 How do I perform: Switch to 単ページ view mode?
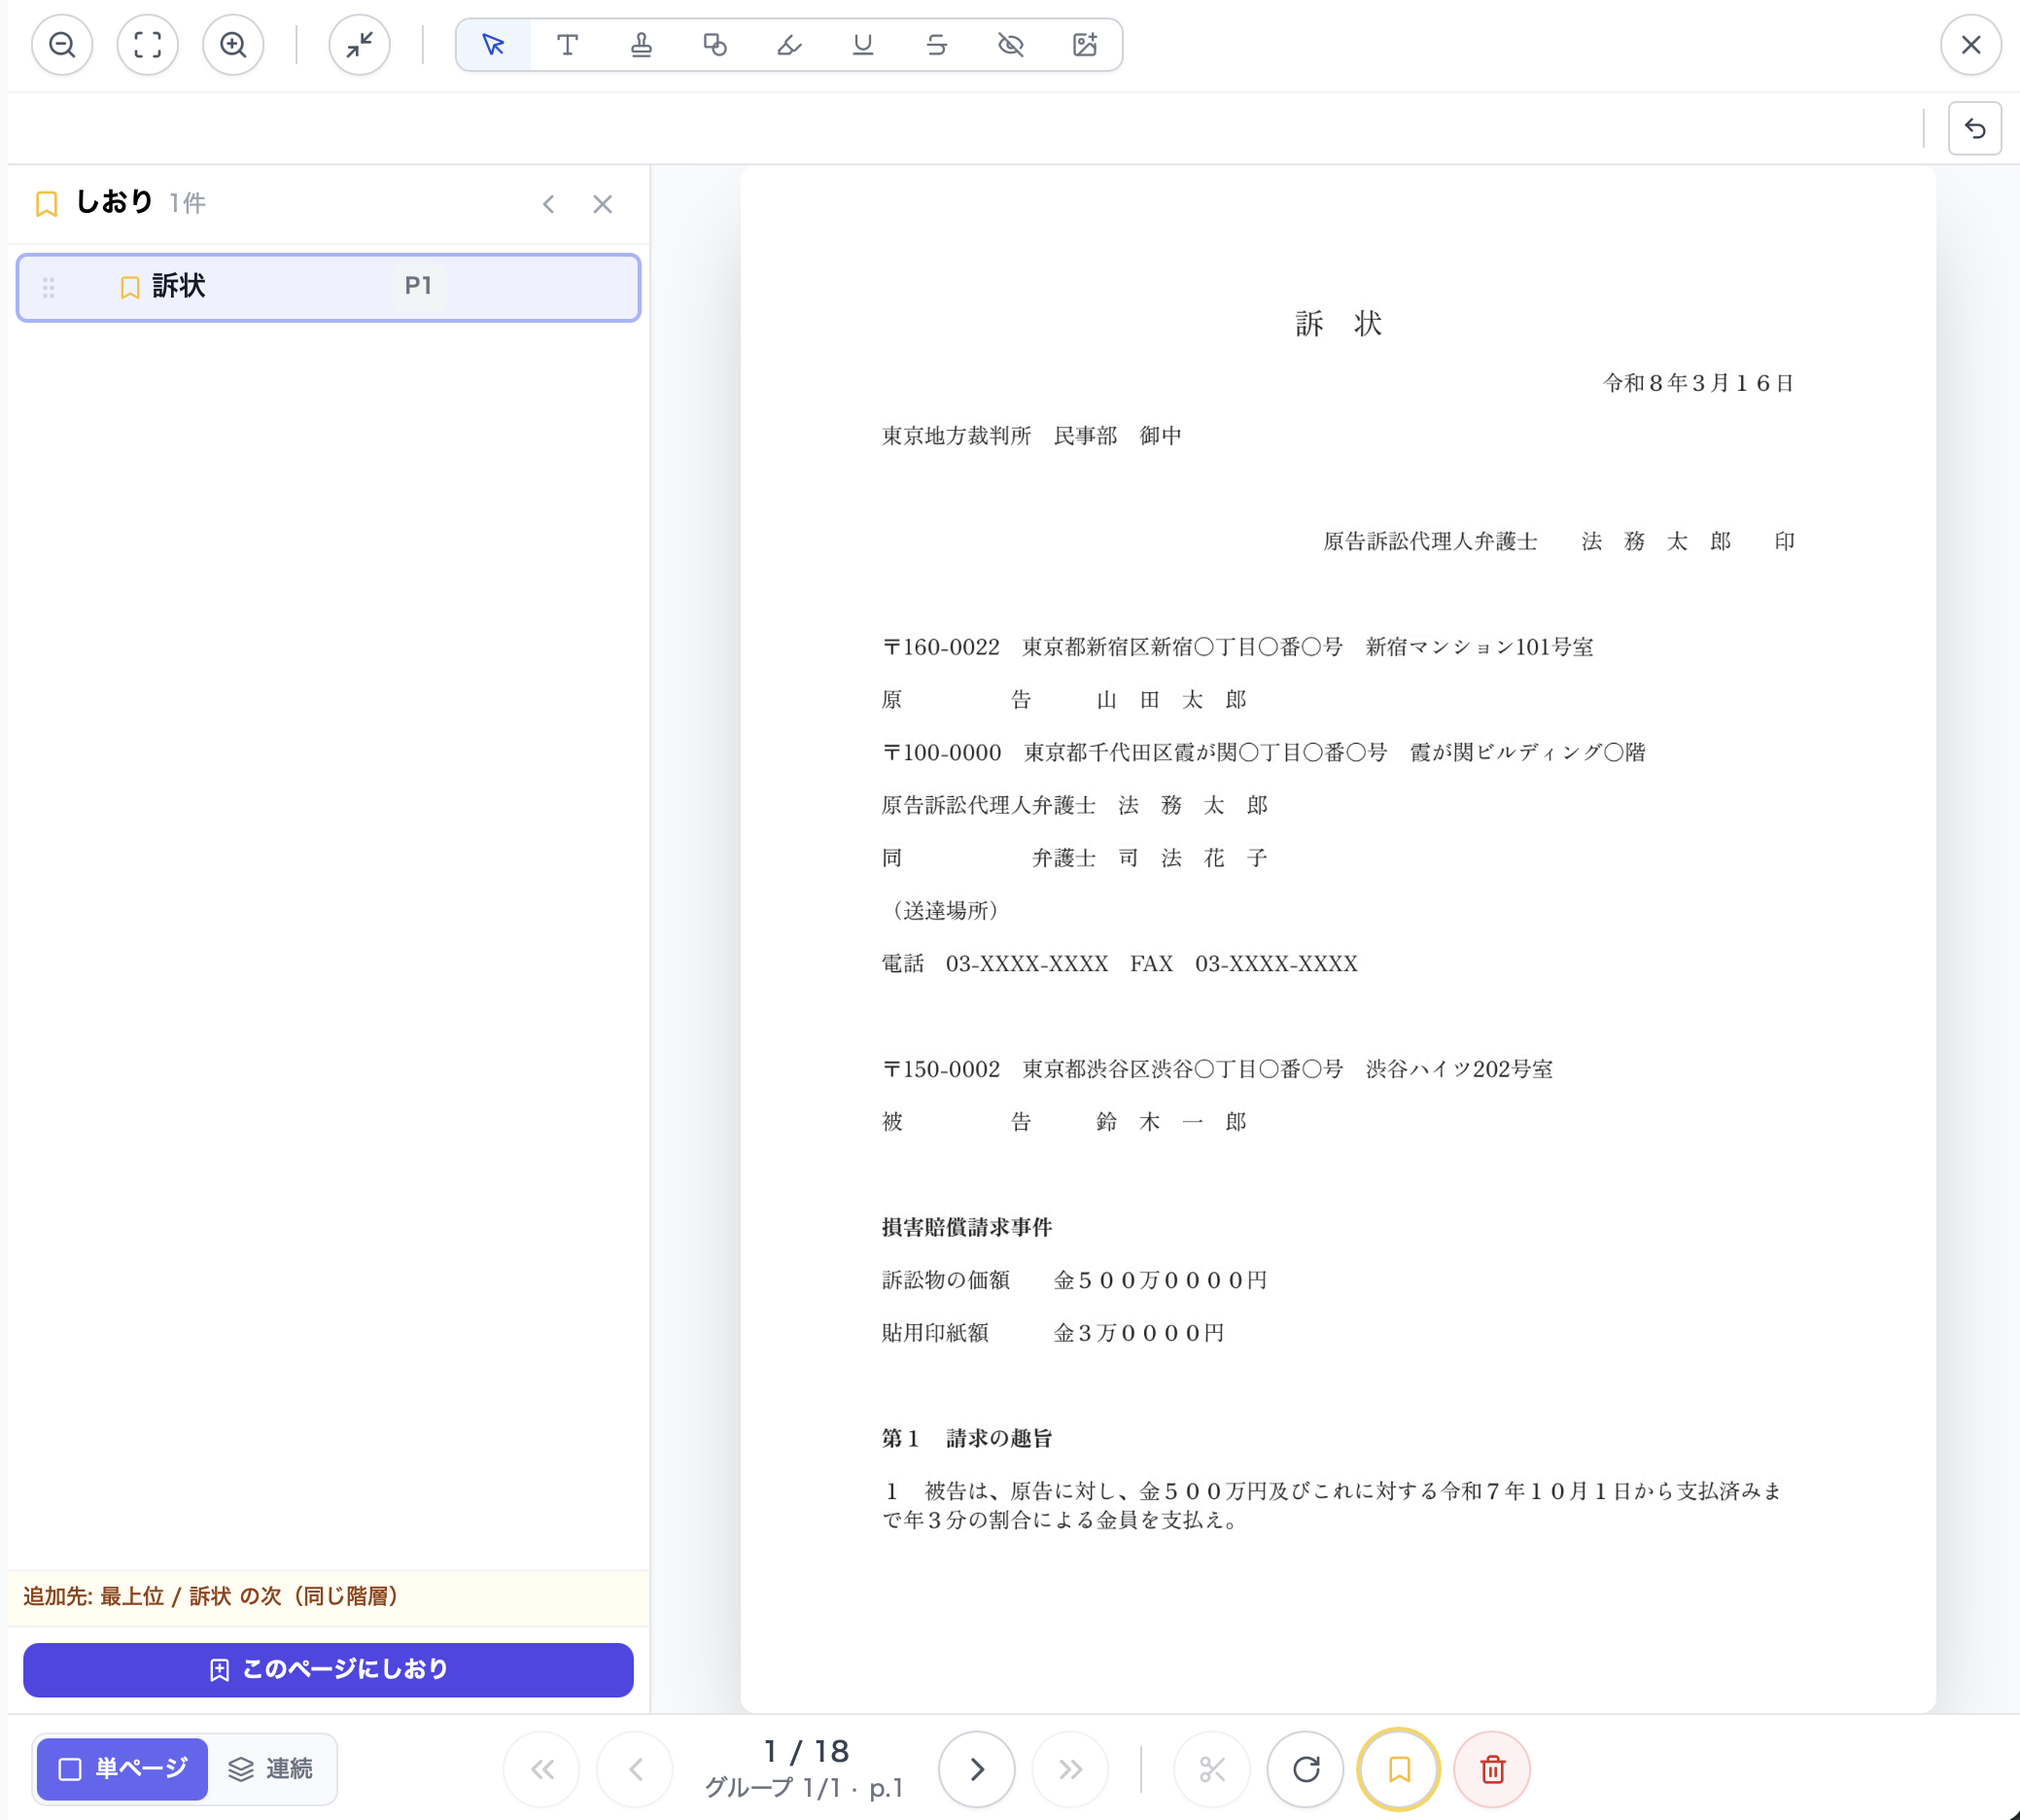122,1769
